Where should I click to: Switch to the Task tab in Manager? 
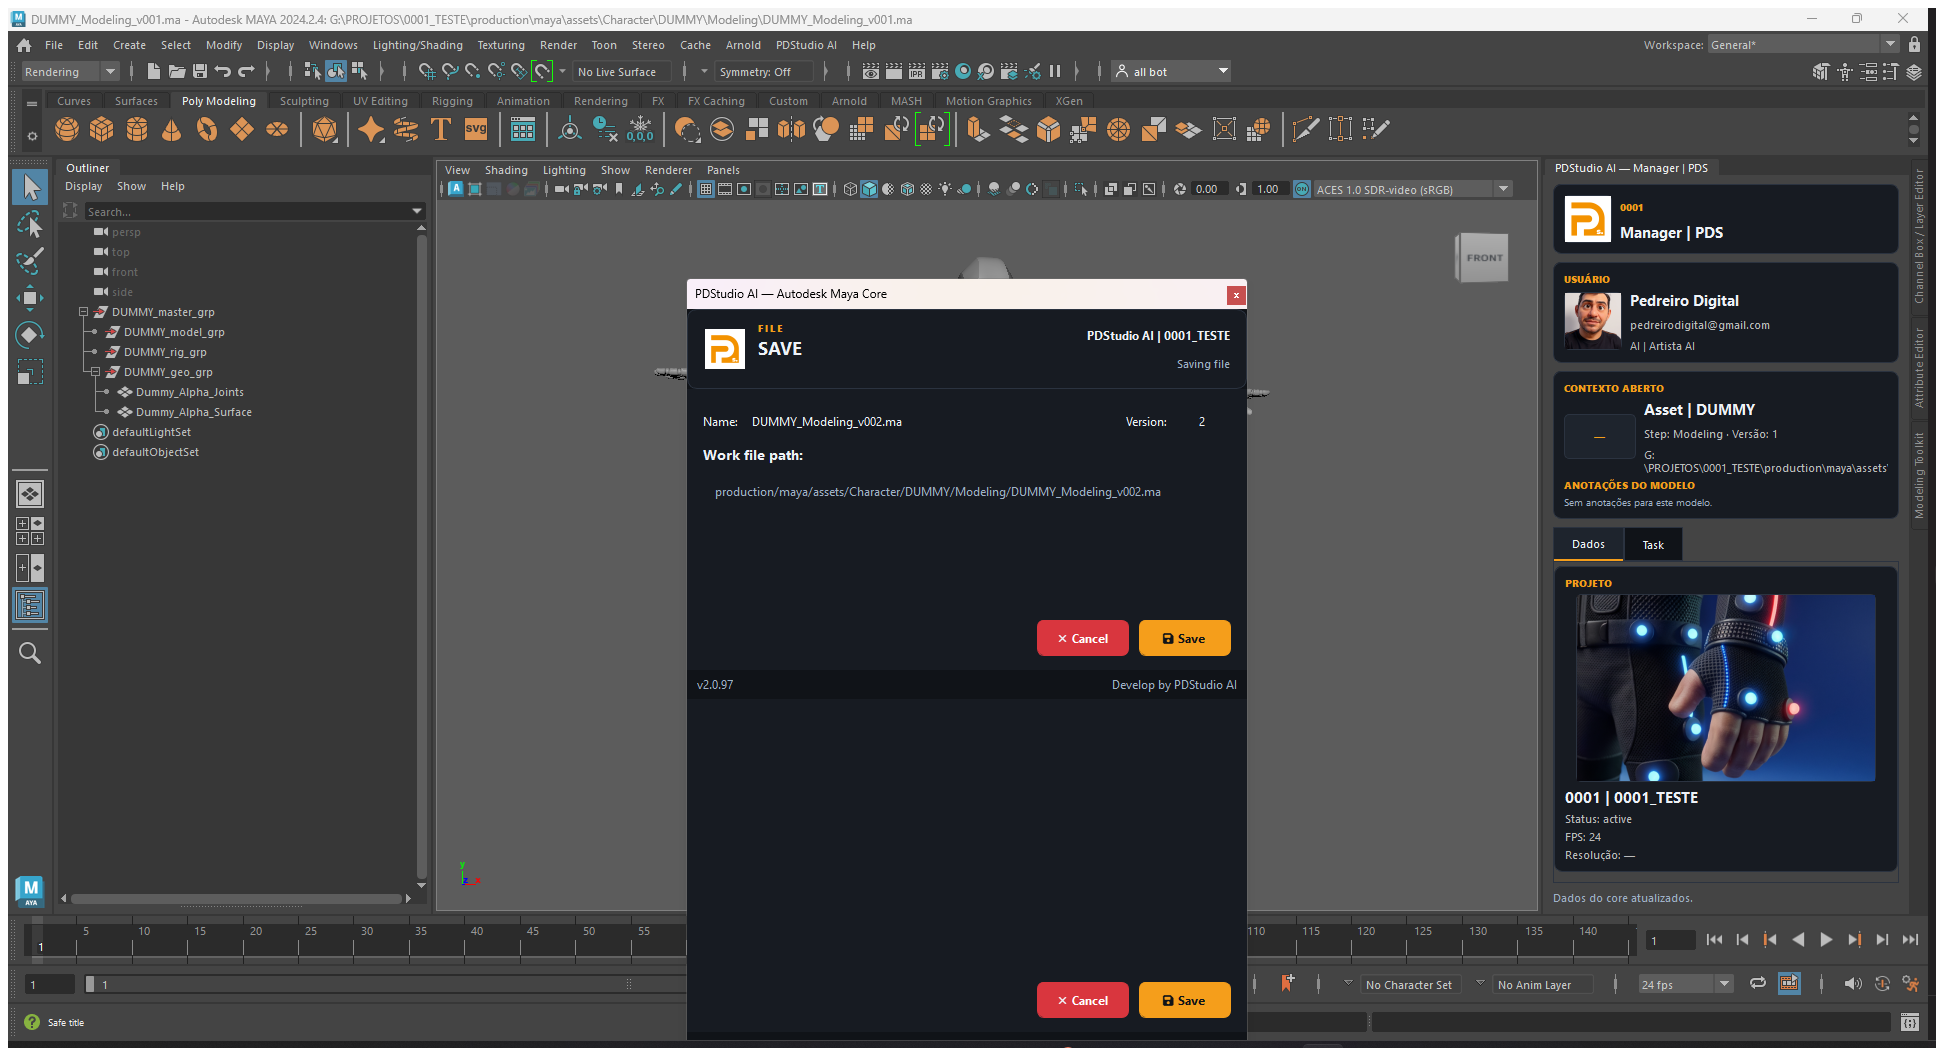1653,545
